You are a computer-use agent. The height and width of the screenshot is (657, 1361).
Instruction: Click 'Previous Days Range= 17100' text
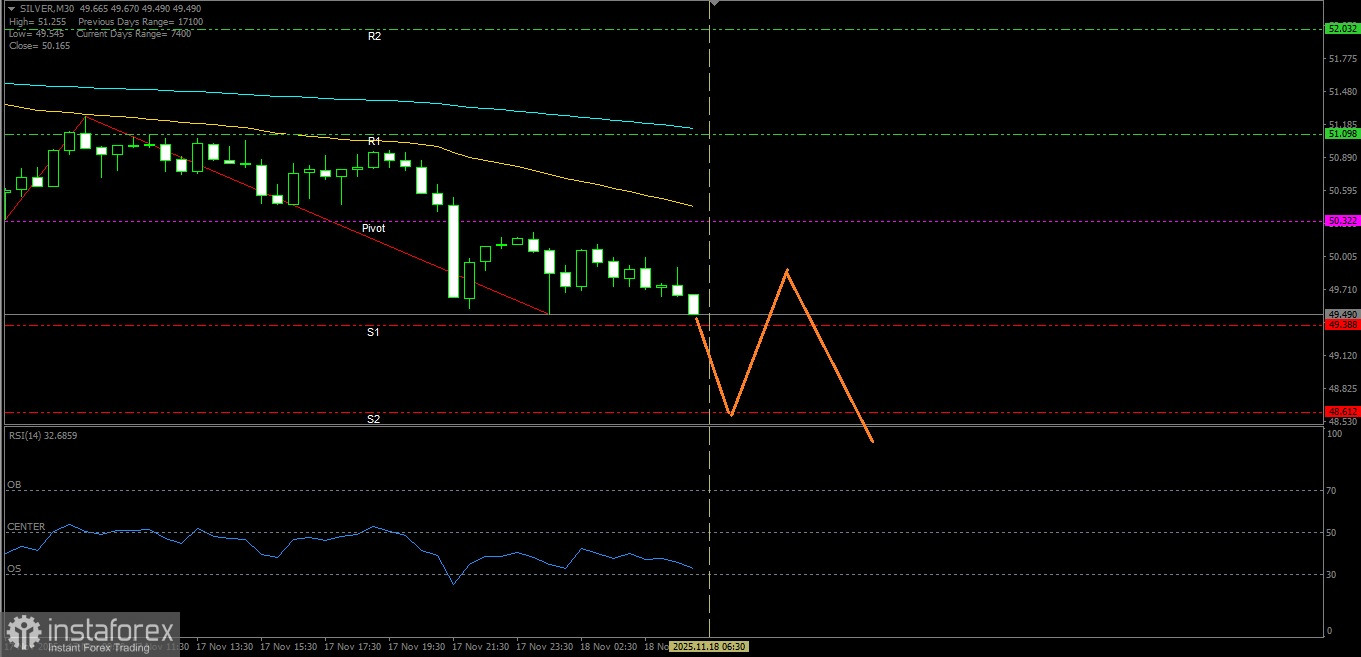pos(140,21)
